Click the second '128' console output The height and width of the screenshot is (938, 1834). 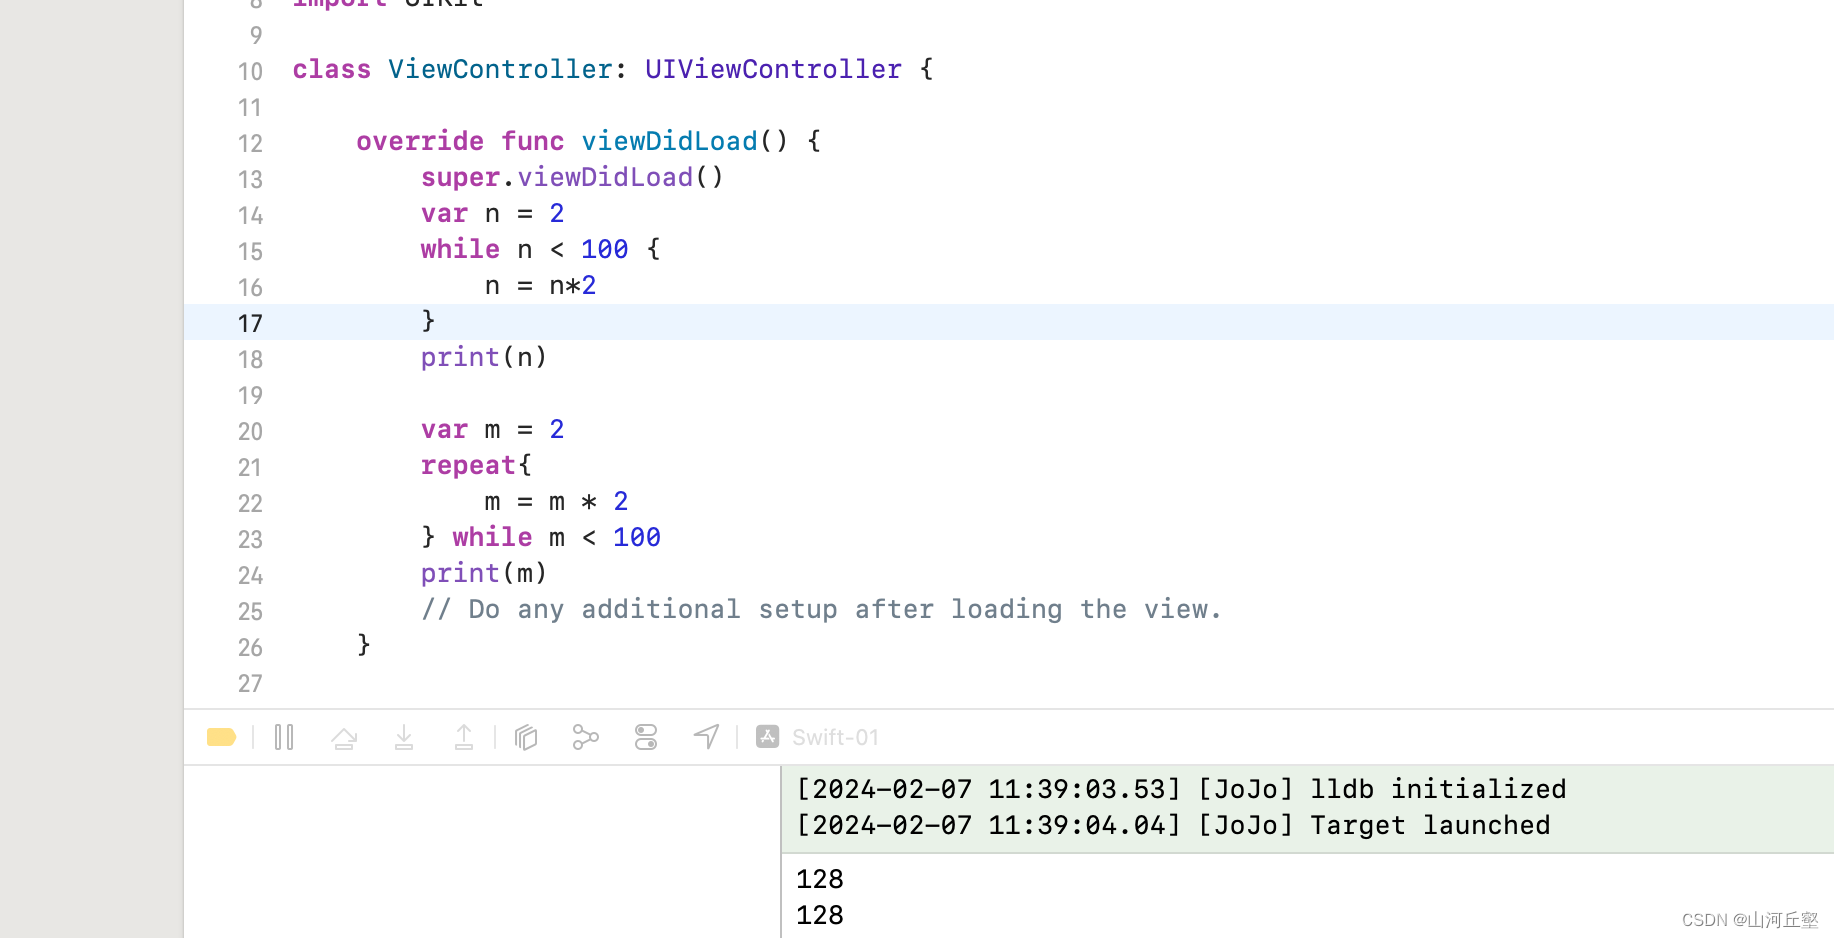[820, 916]
